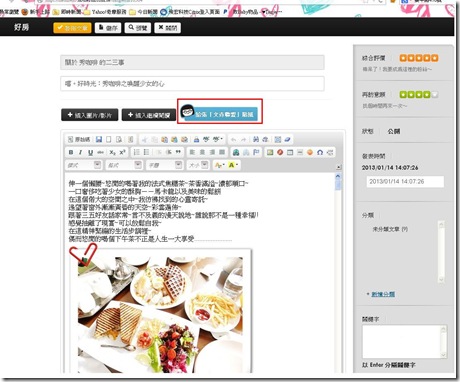
Task: Click the Insert Flash icon
Action: (x=280, y=152)
